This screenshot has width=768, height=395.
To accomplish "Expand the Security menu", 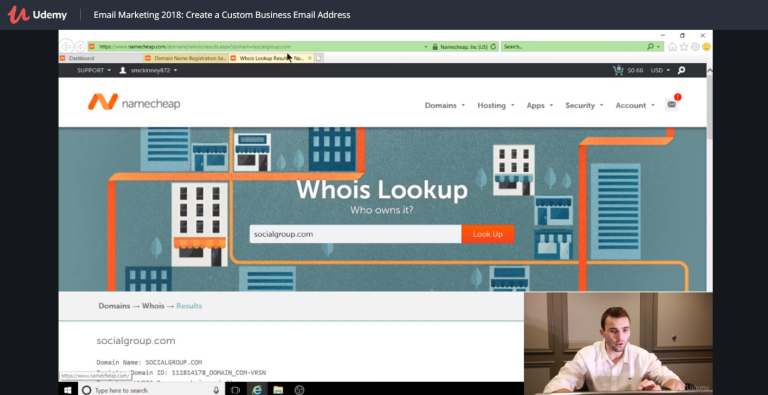I will (584, 105).
